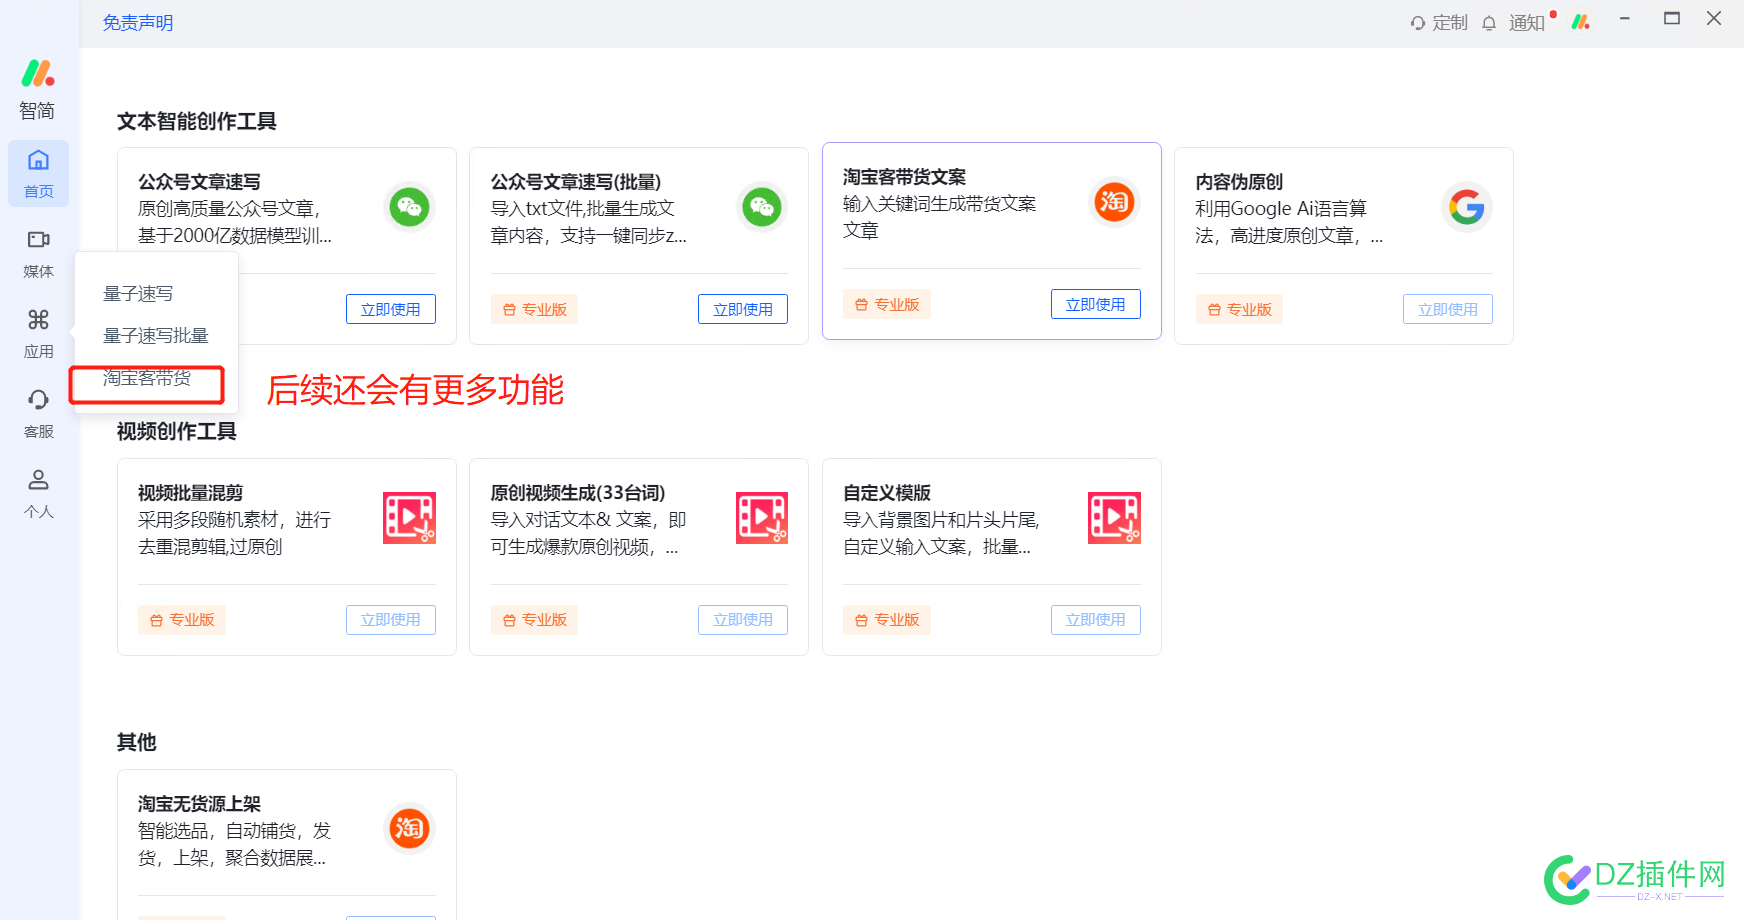Click the 视频批量混剪 card title
The height and width of the screenshot is (920, 1744).
191,493
